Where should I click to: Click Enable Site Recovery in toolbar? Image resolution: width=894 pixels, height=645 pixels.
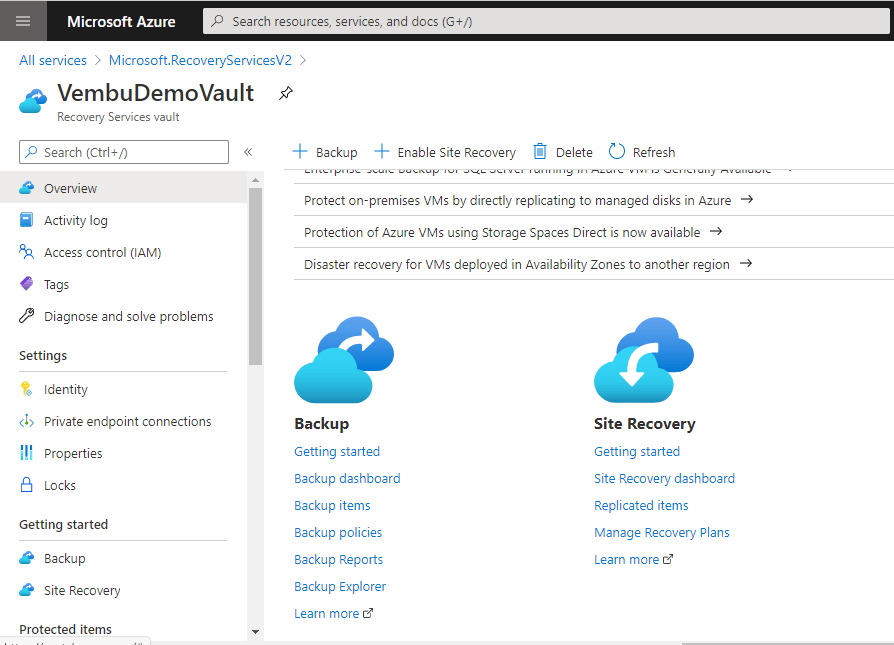tap(445, 152)
